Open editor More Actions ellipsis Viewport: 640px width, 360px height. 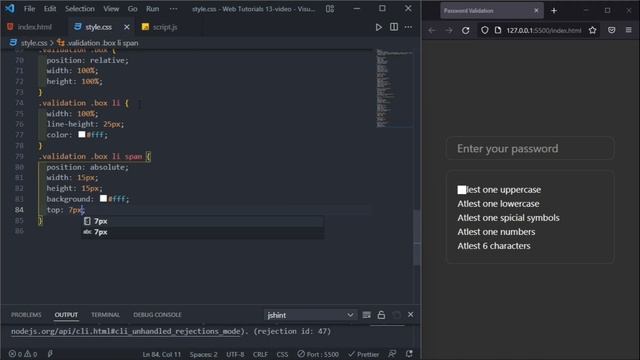point(408,27)
